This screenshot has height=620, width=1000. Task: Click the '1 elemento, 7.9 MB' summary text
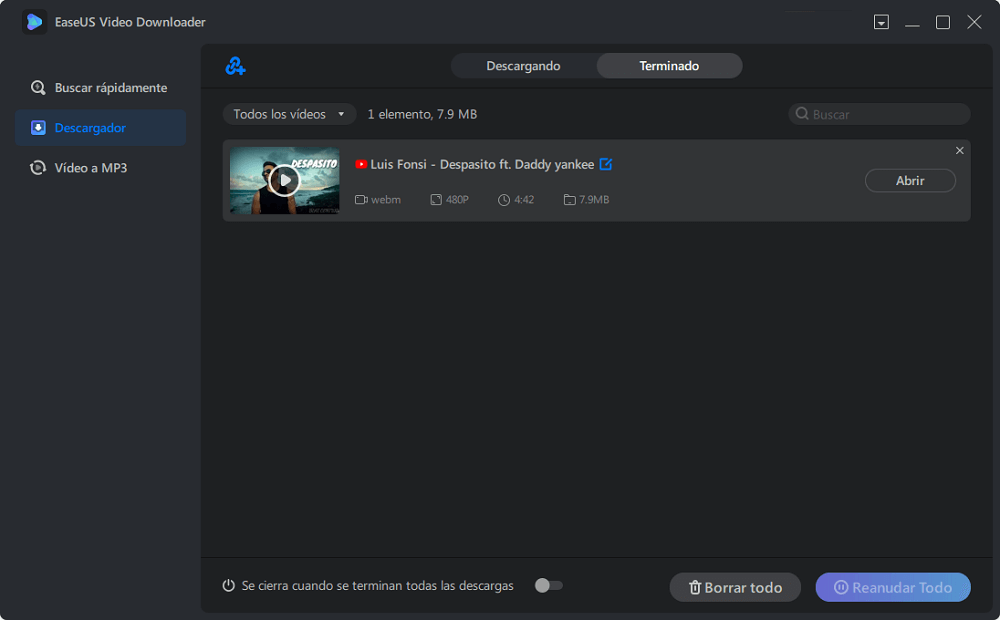422,114
